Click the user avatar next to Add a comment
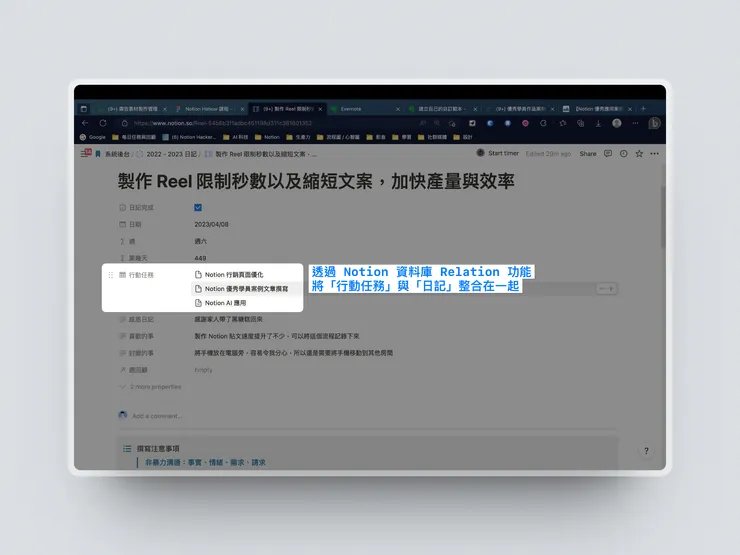 [x=123, y=415]
